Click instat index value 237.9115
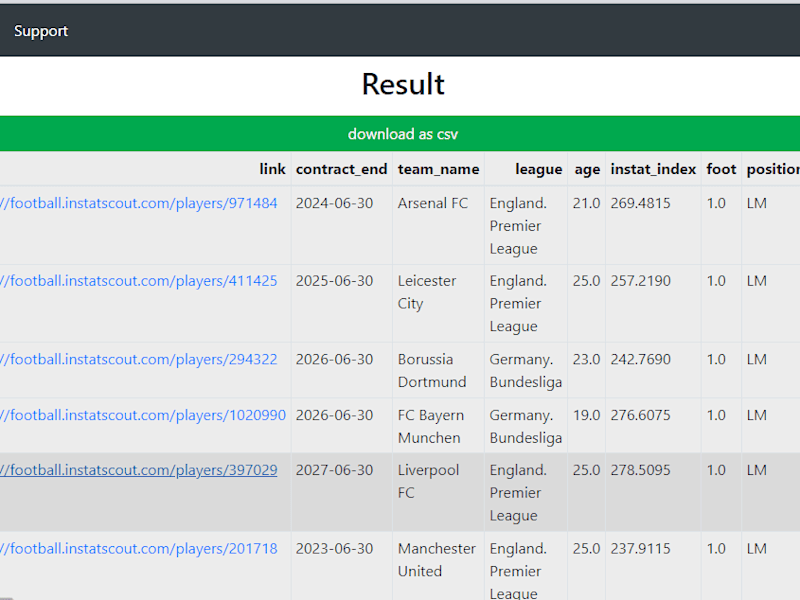Viewport: 800px width, 600px height. pos(640,548)
